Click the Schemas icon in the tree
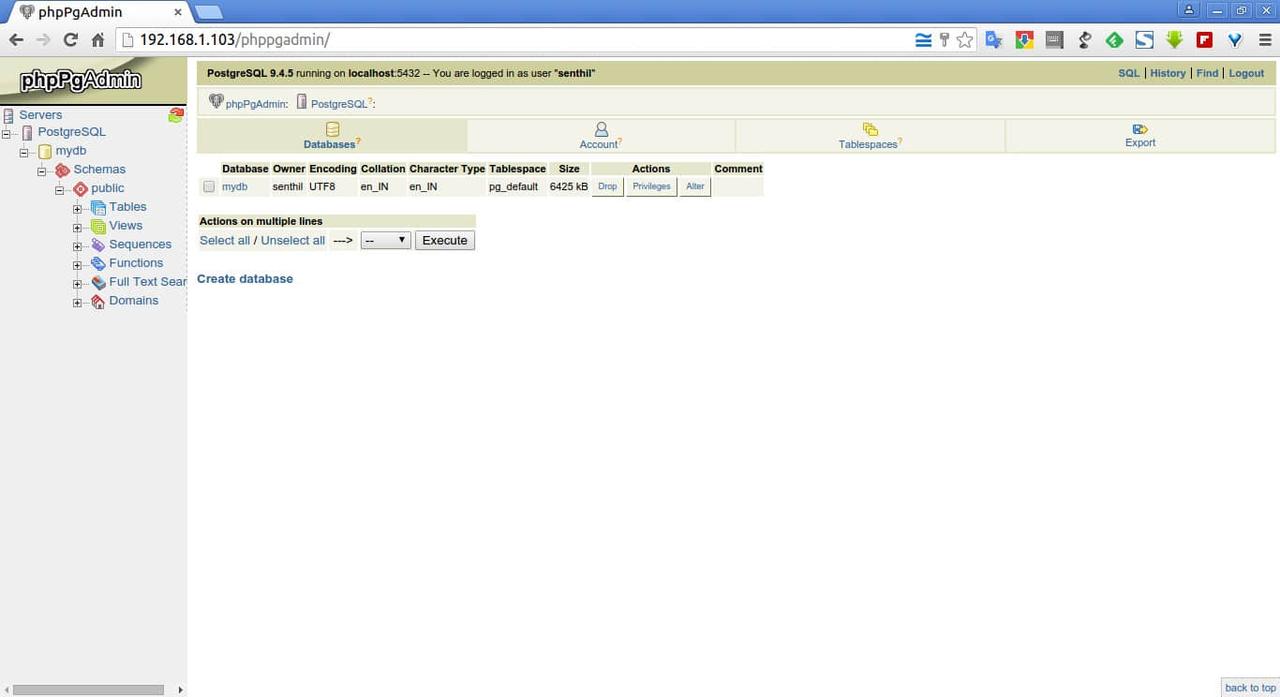 (62, 170)
